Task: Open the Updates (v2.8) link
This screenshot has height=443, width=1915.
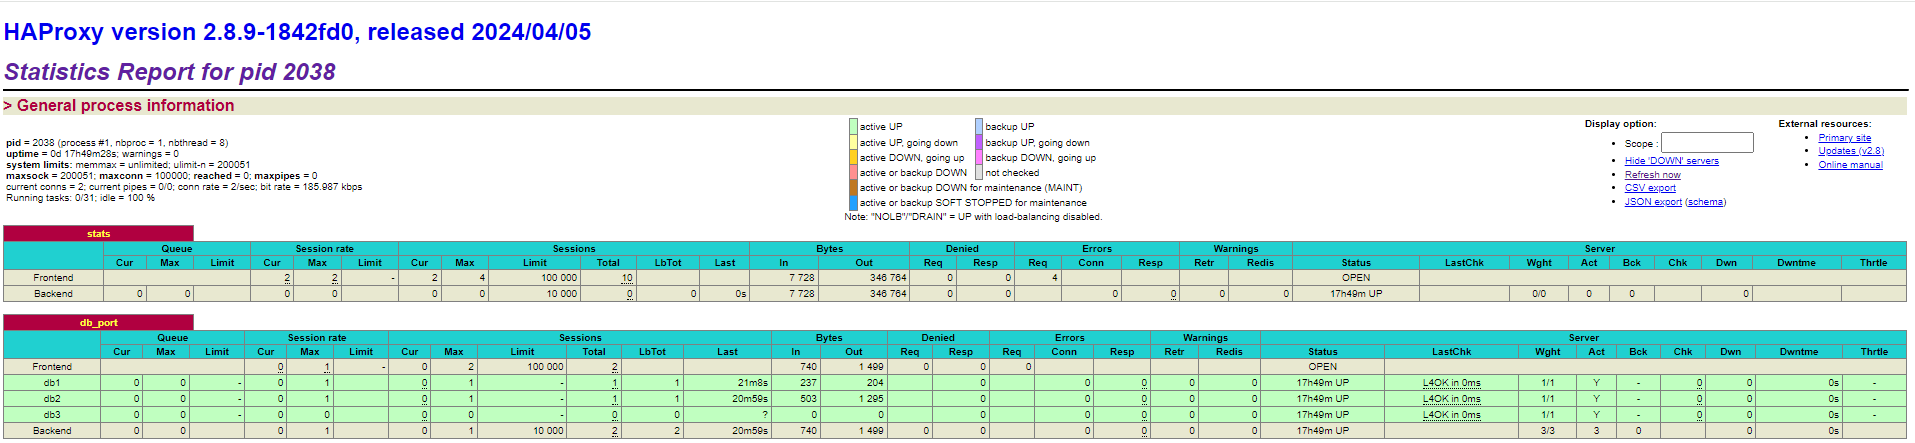Action: 1851,151
